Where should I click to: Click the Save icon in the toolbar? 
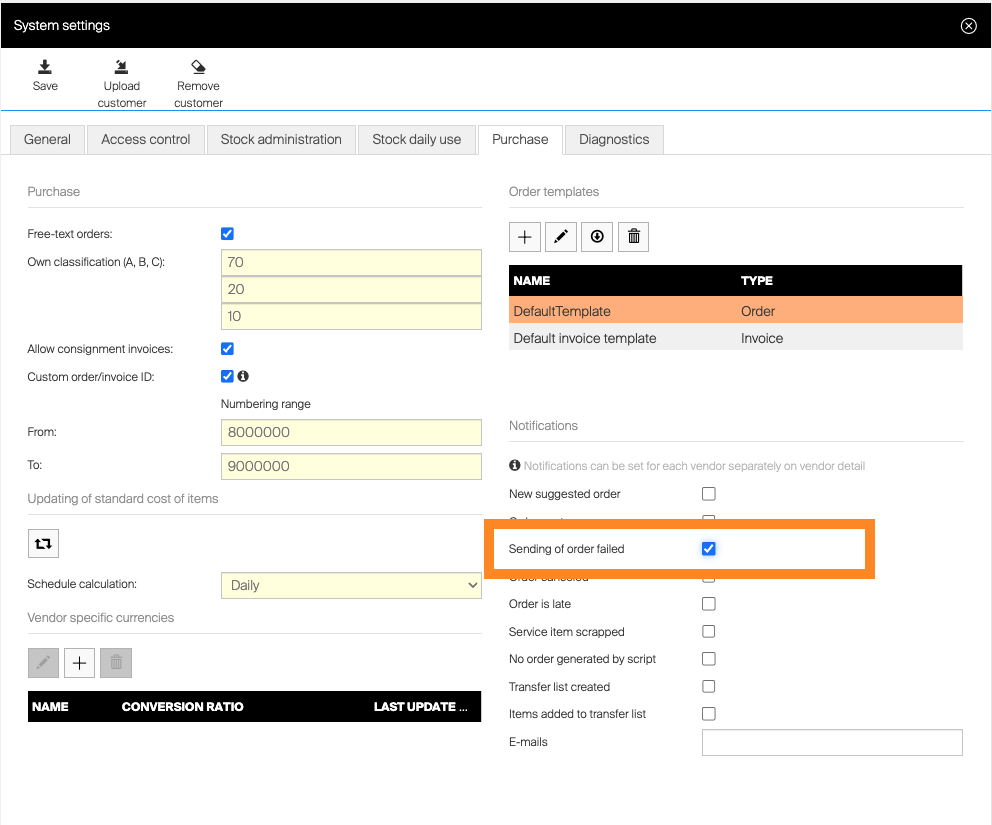pyautogui.click(x=45, y=68)
